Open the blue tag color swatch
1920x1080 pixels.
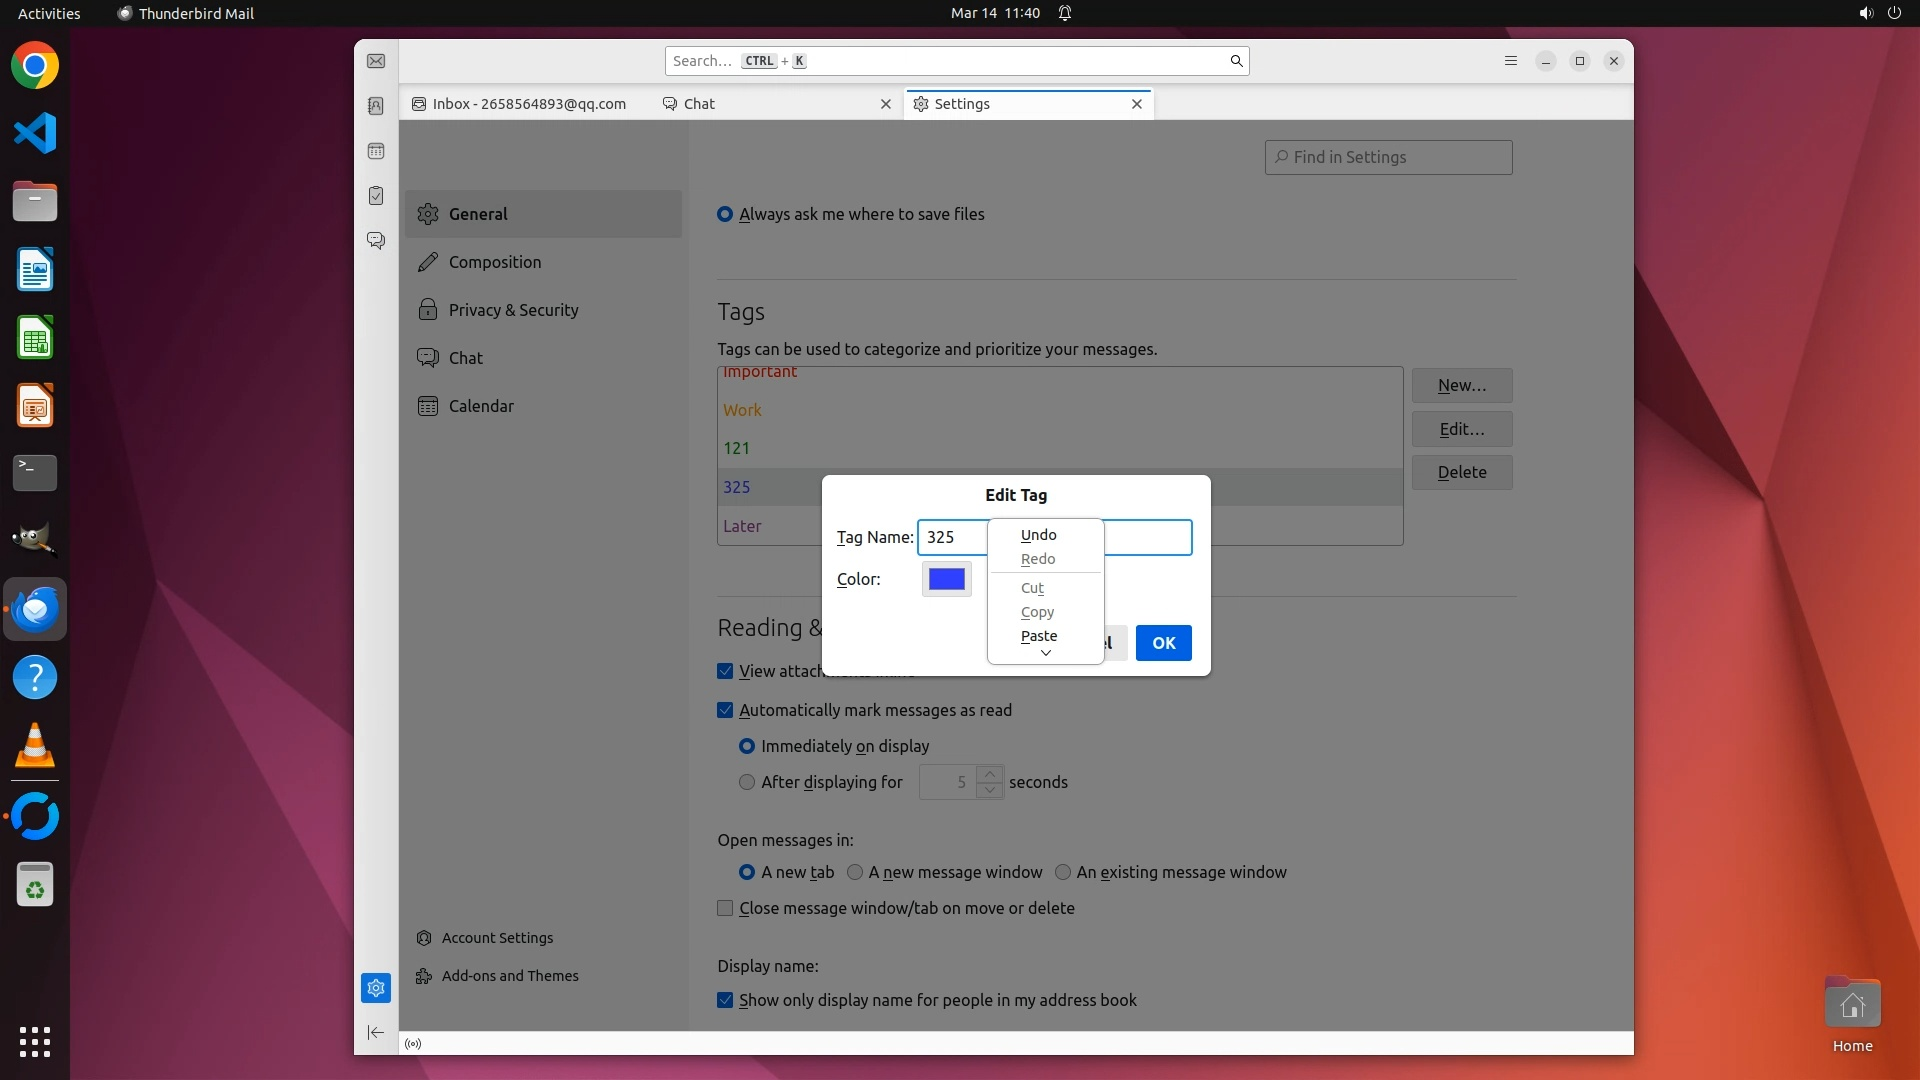946,579
